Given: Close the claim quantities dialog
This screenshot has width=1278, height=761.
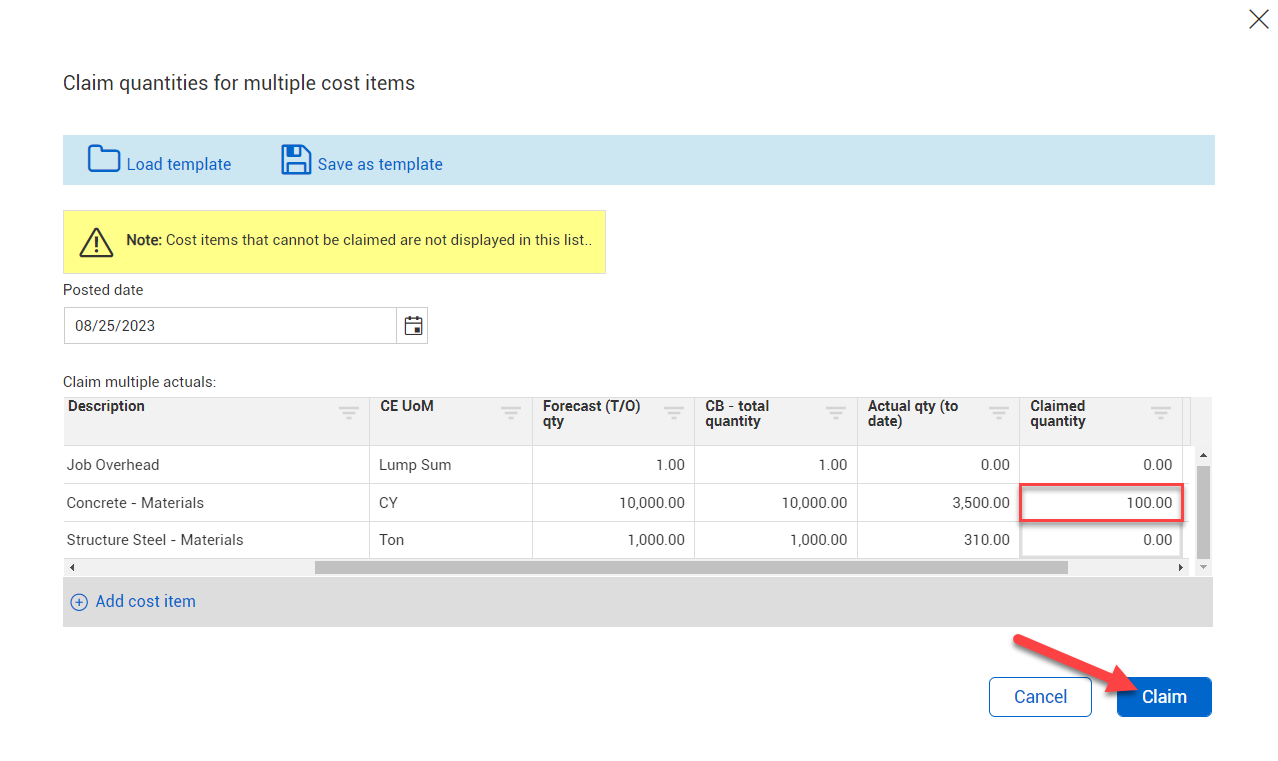Looking at the screenshot, I should pos(1258,19).
